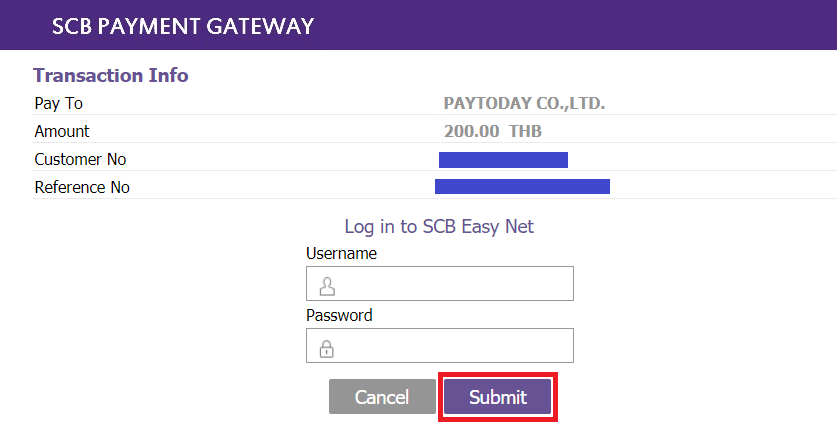Screen dimensions: 837x434
Task: Focus the Password input field
Action: point(440,345)
